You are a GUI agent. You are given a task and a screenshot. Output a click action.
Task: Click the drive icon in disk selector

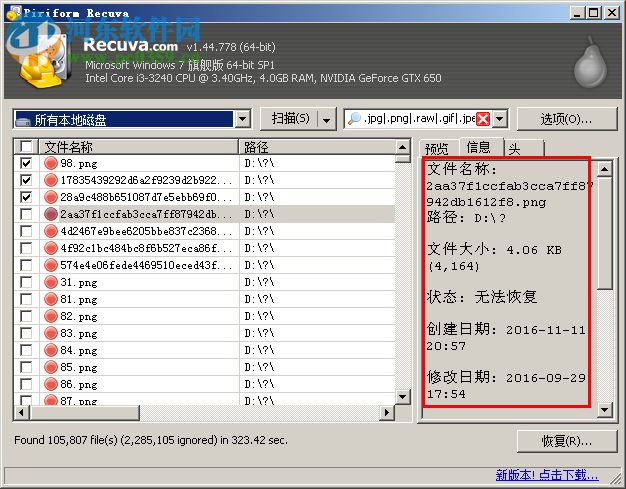tap(23, 121)
